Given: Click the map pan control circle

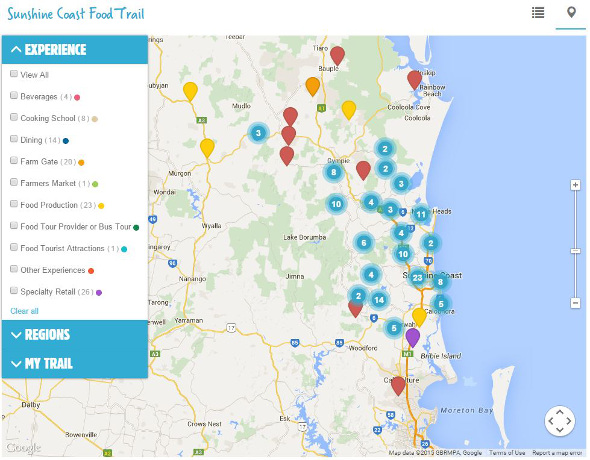Looking at the screenshot, I should pyautogui.click(x=560, y=421).
